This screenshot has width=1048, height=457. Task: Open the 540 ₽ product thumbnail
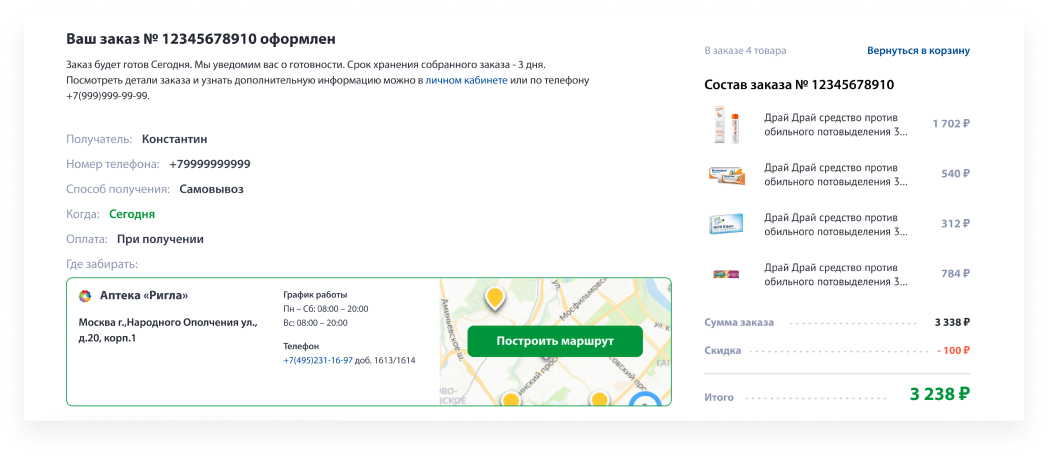pos(727,174)
